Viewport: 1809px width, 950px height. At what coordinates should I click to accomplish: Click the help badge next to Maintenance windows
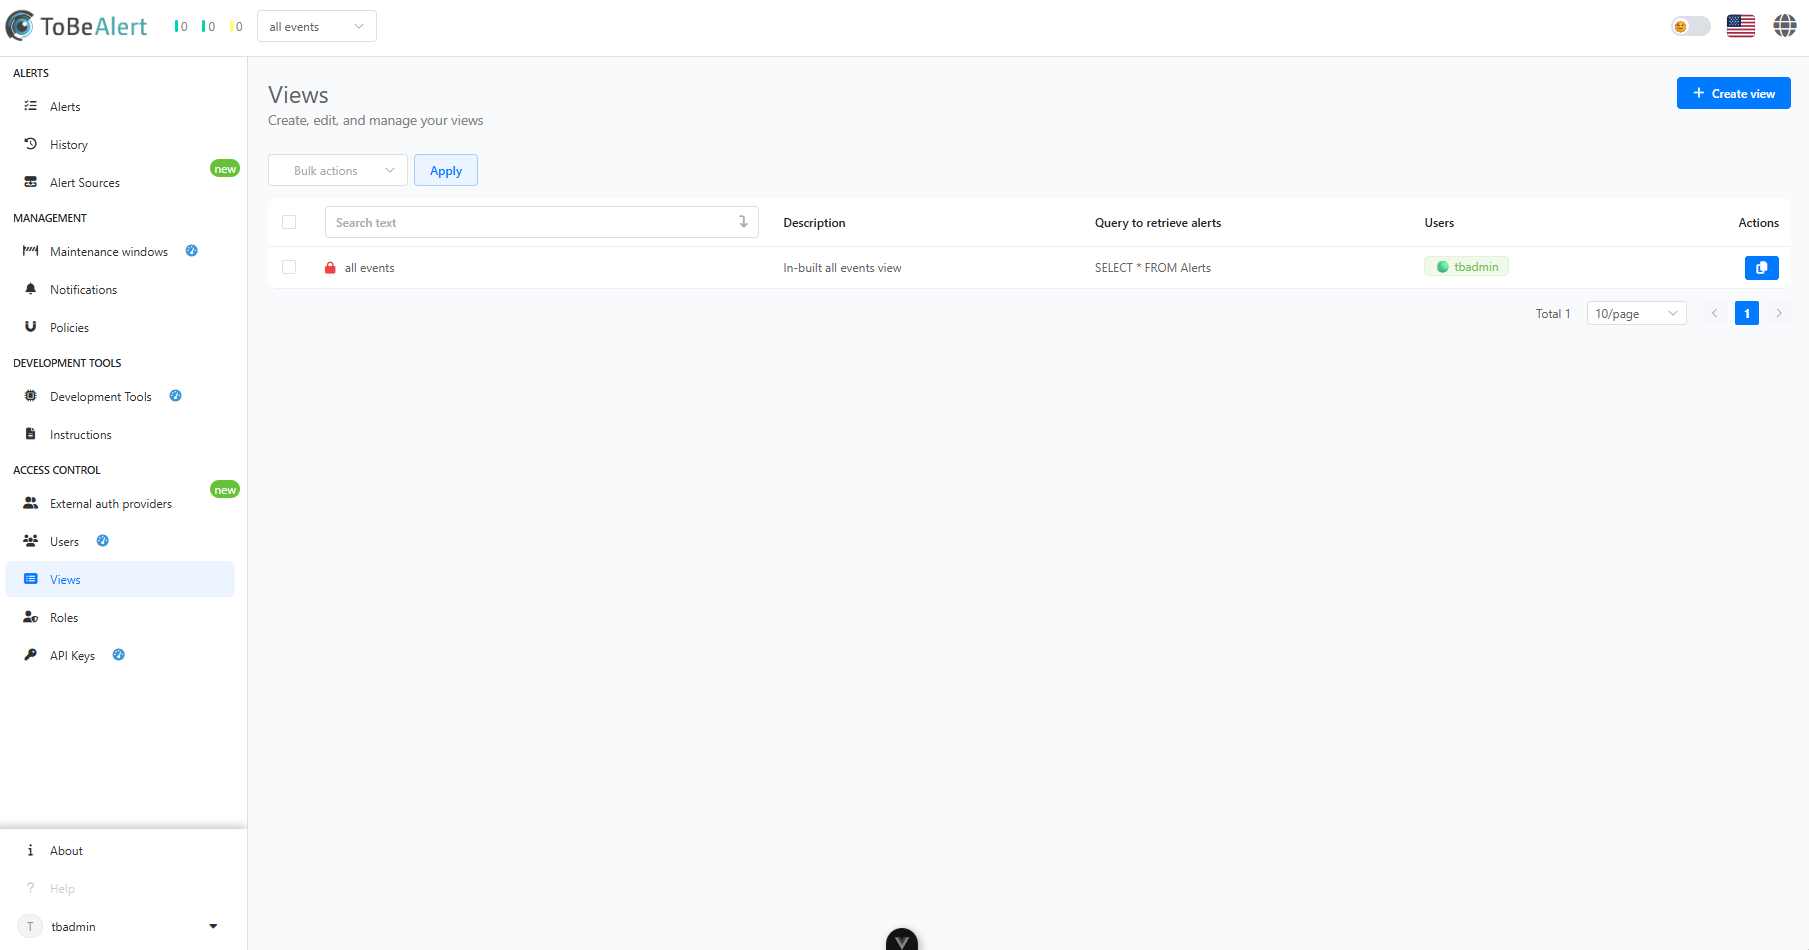coord(192,251)
